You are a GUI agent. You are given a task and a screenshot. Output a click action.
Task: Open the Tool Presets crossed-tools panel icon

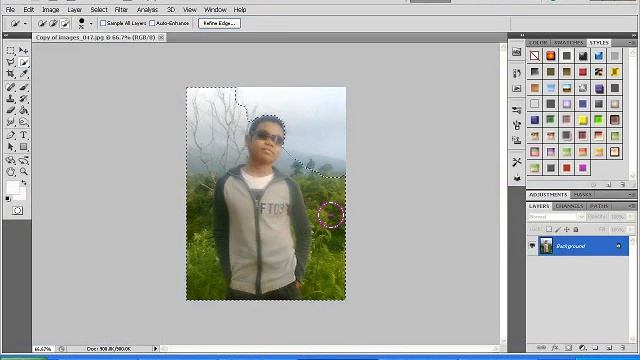click(517, 162)
